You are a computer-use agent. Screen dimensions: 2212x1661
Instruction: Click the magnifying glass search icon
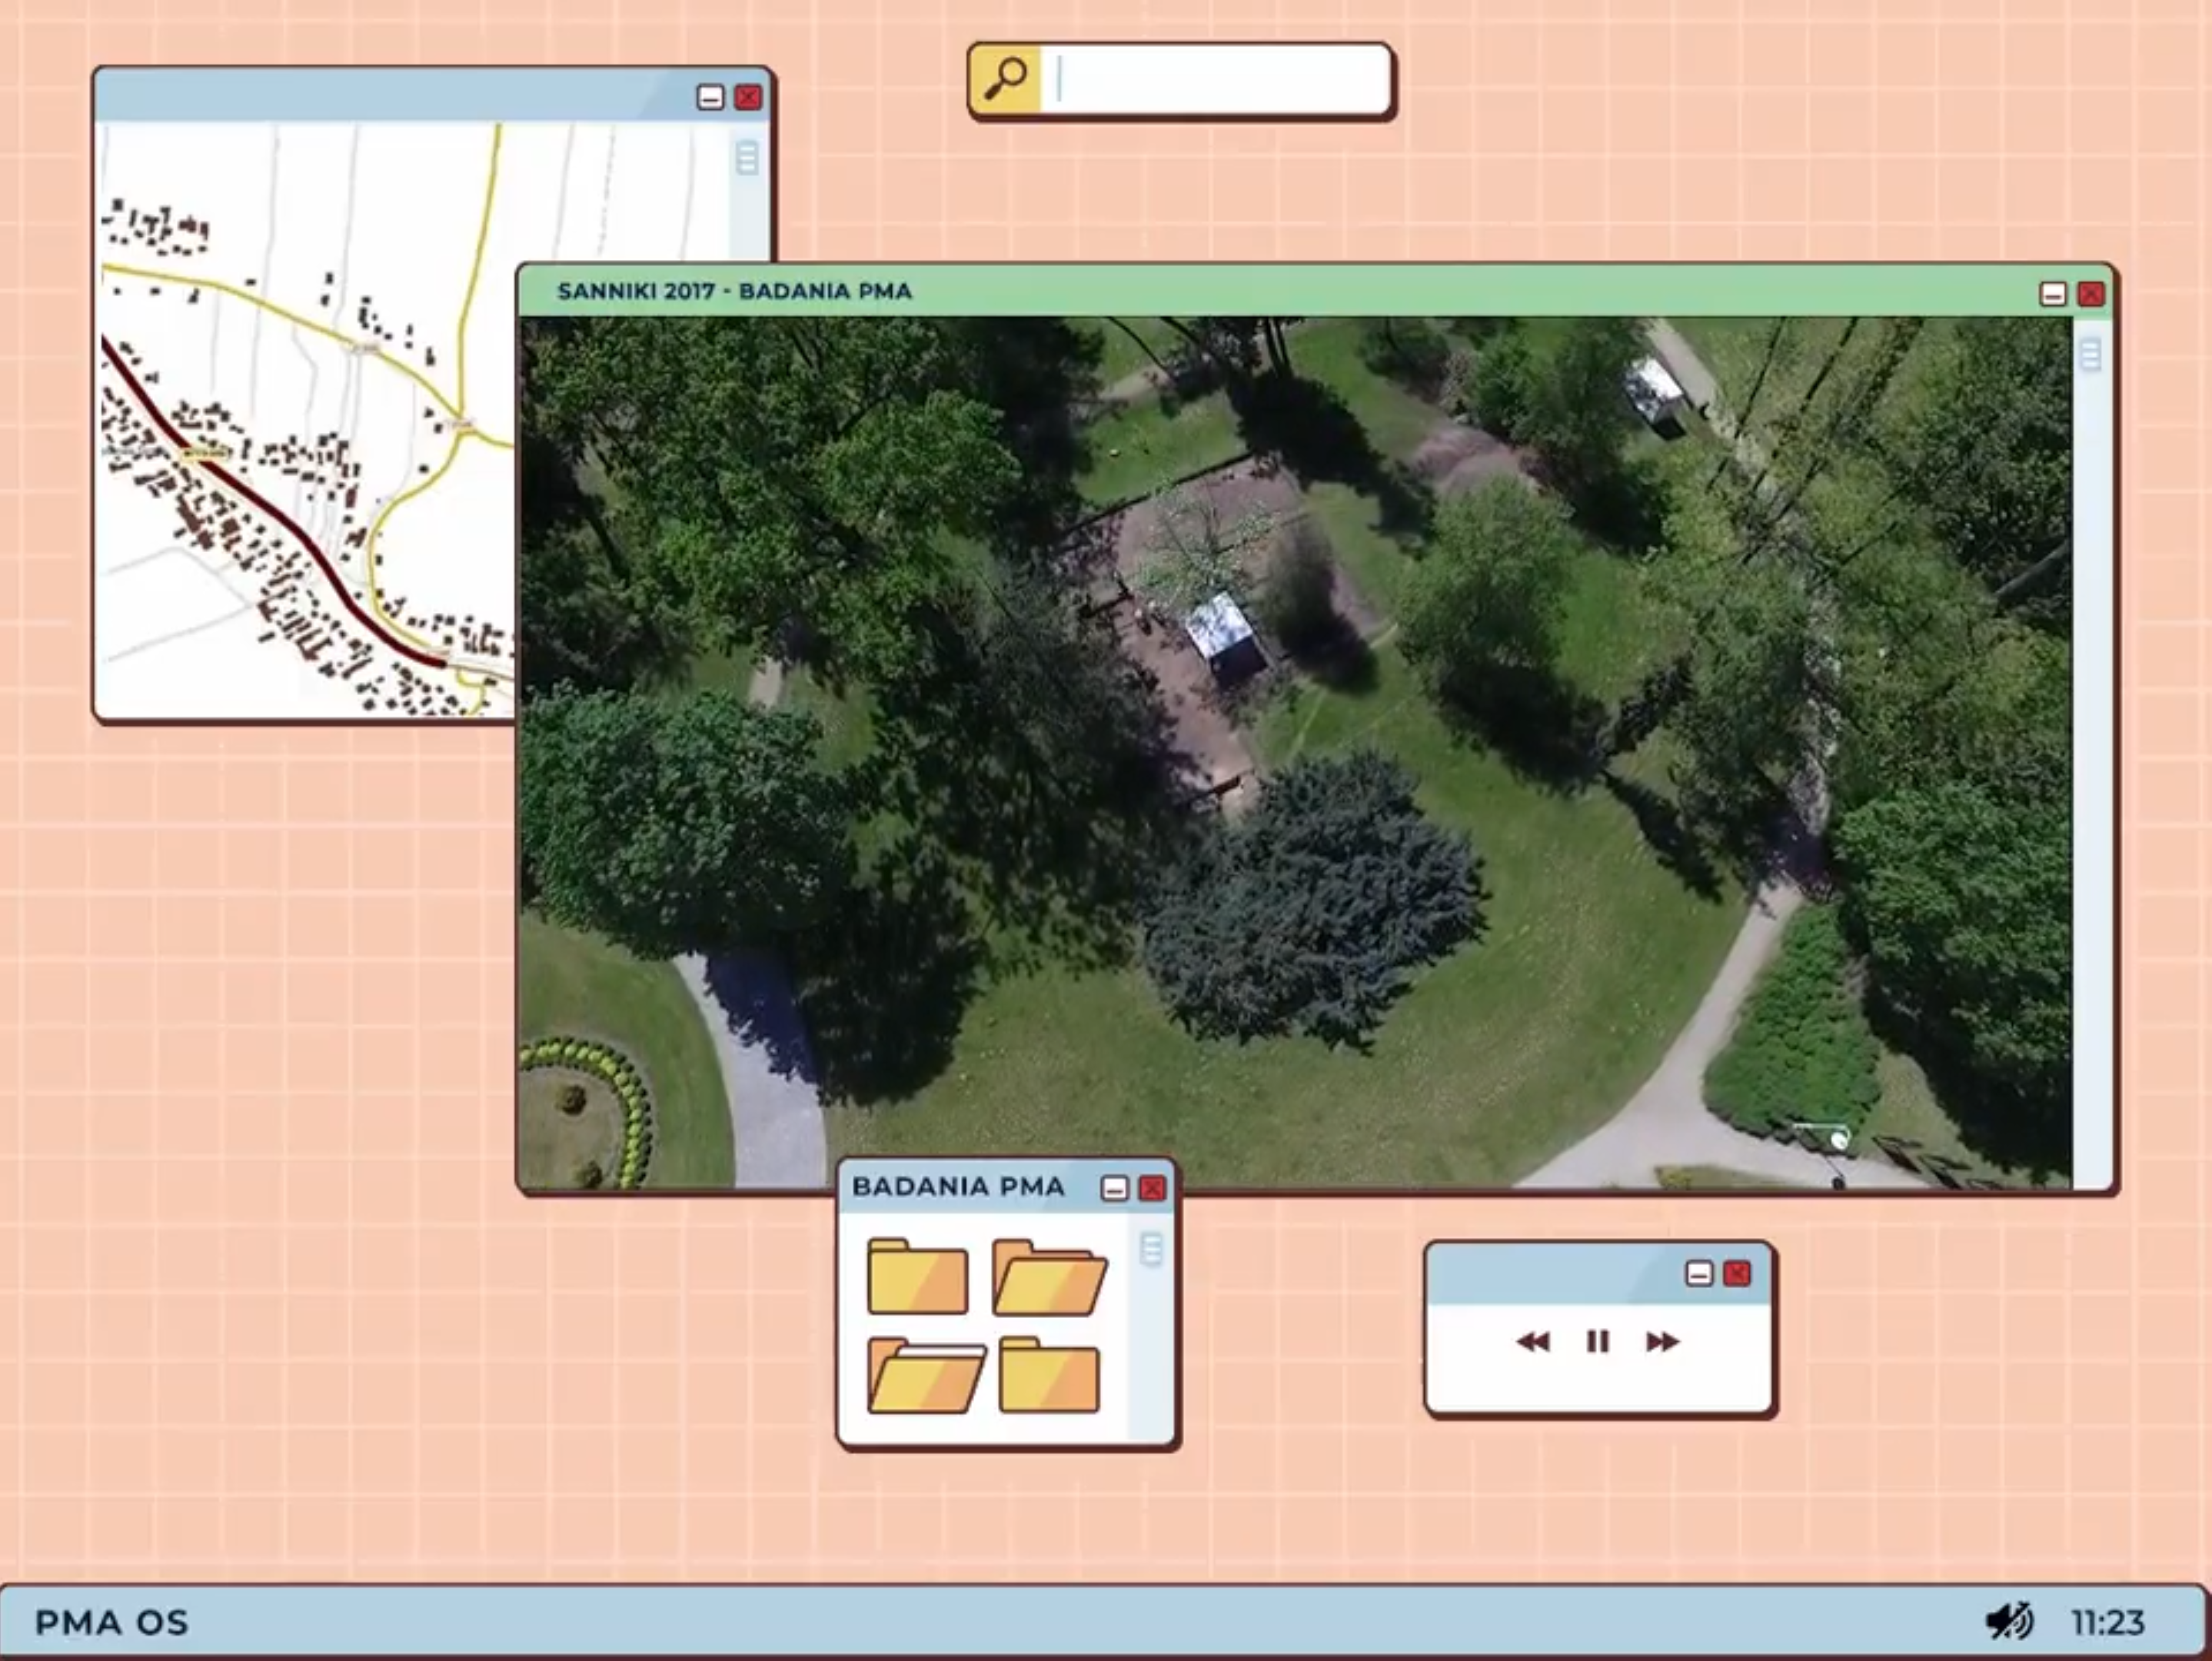click(1005, 78)
